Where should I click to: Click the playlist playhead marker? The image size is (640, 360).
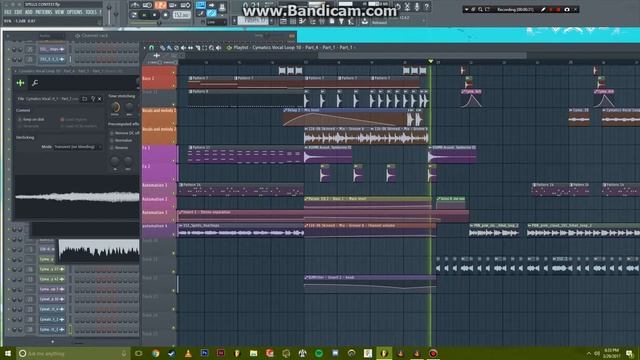pos(431,61)
